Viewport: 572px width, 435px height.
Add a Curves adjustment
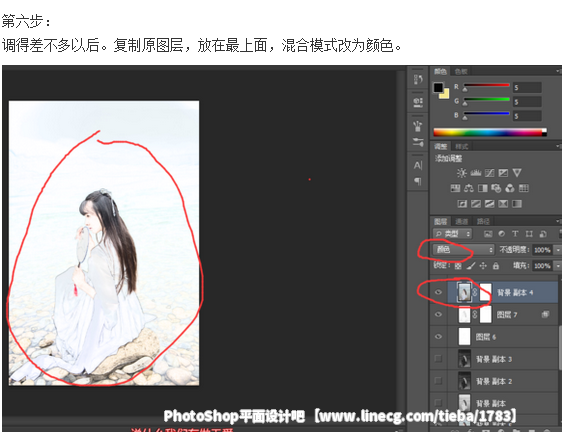pyautogui.click(x=489, y=173)
